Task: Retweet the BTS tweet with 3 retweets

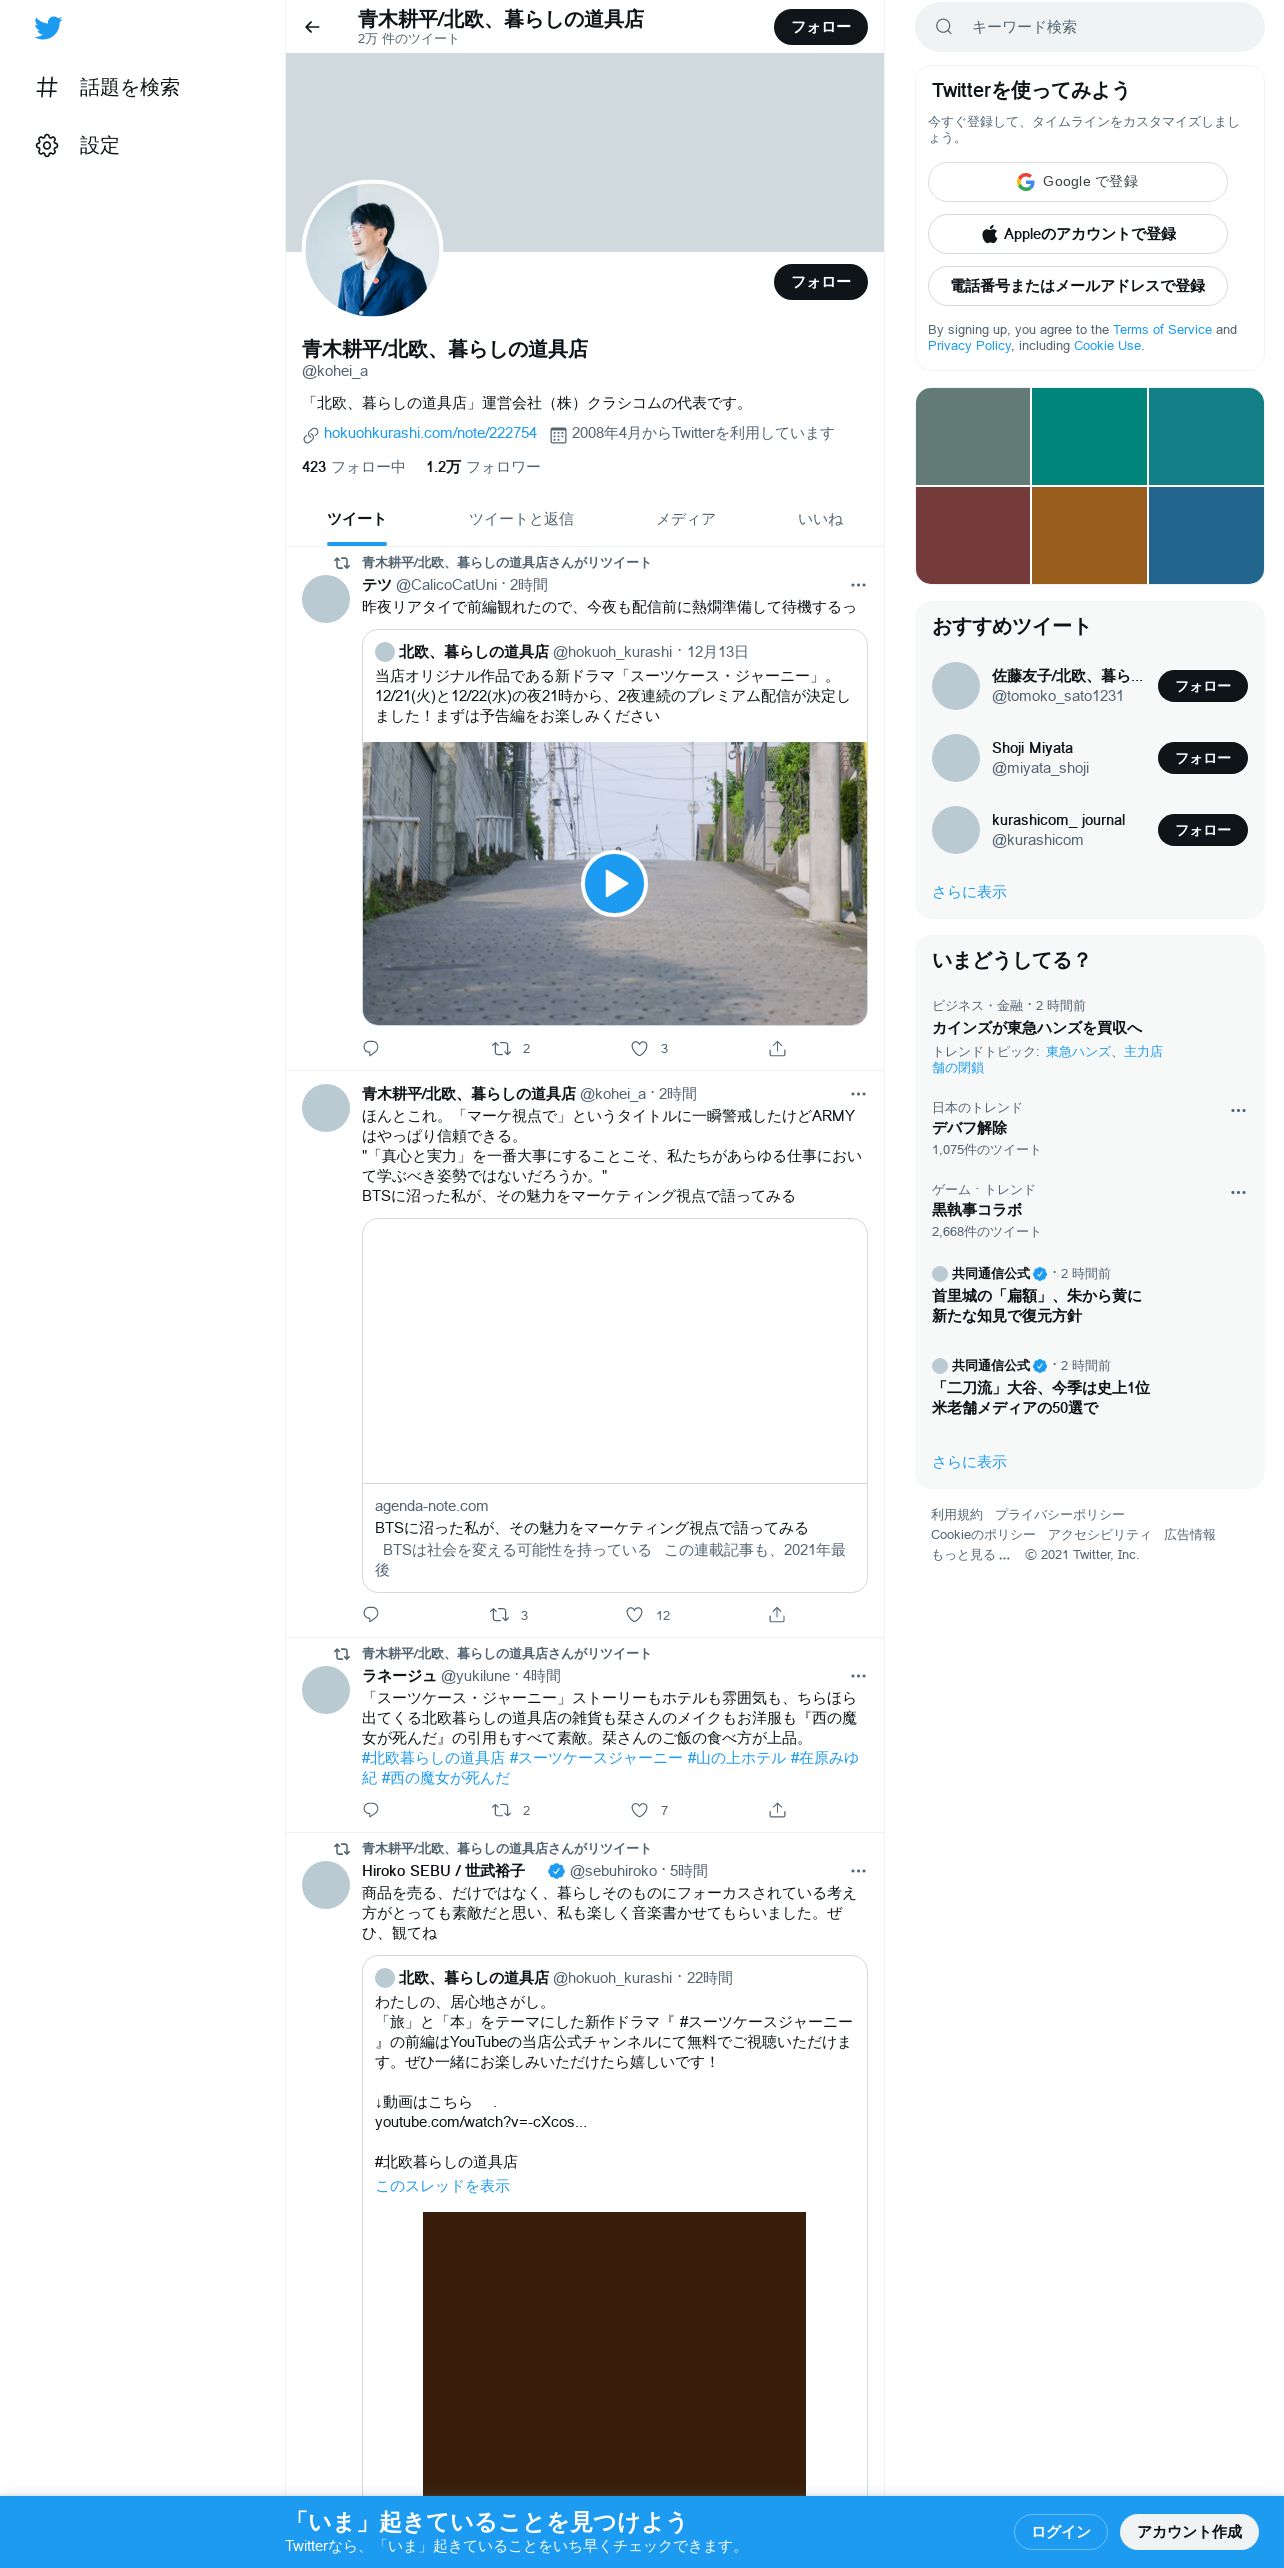Action: tap(509, 1615)
